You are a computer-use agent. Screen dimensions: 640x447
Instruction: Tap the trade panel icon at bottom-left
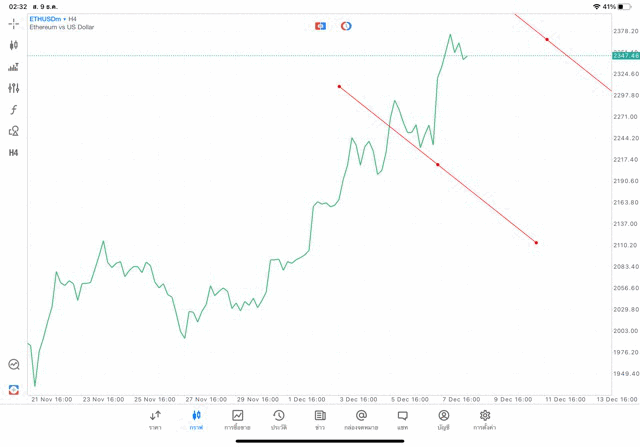[x=14, y=389]
